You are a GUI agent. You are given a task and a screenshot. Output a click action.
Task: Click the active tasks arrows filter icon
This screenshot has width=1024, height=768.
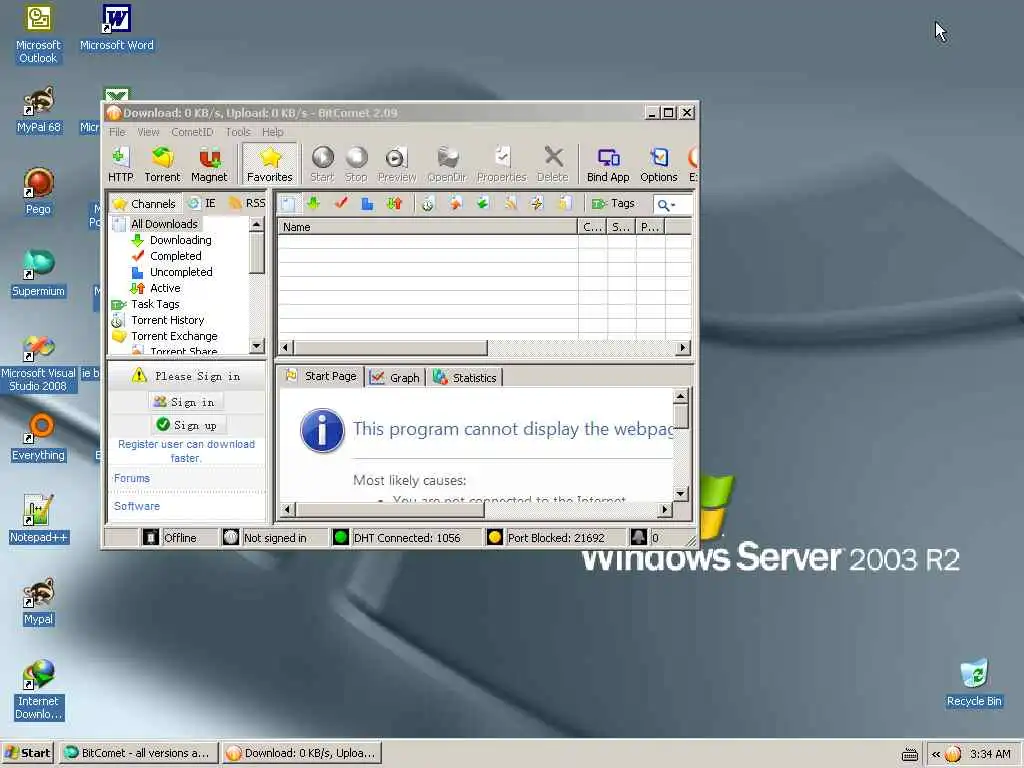(394, 204)
